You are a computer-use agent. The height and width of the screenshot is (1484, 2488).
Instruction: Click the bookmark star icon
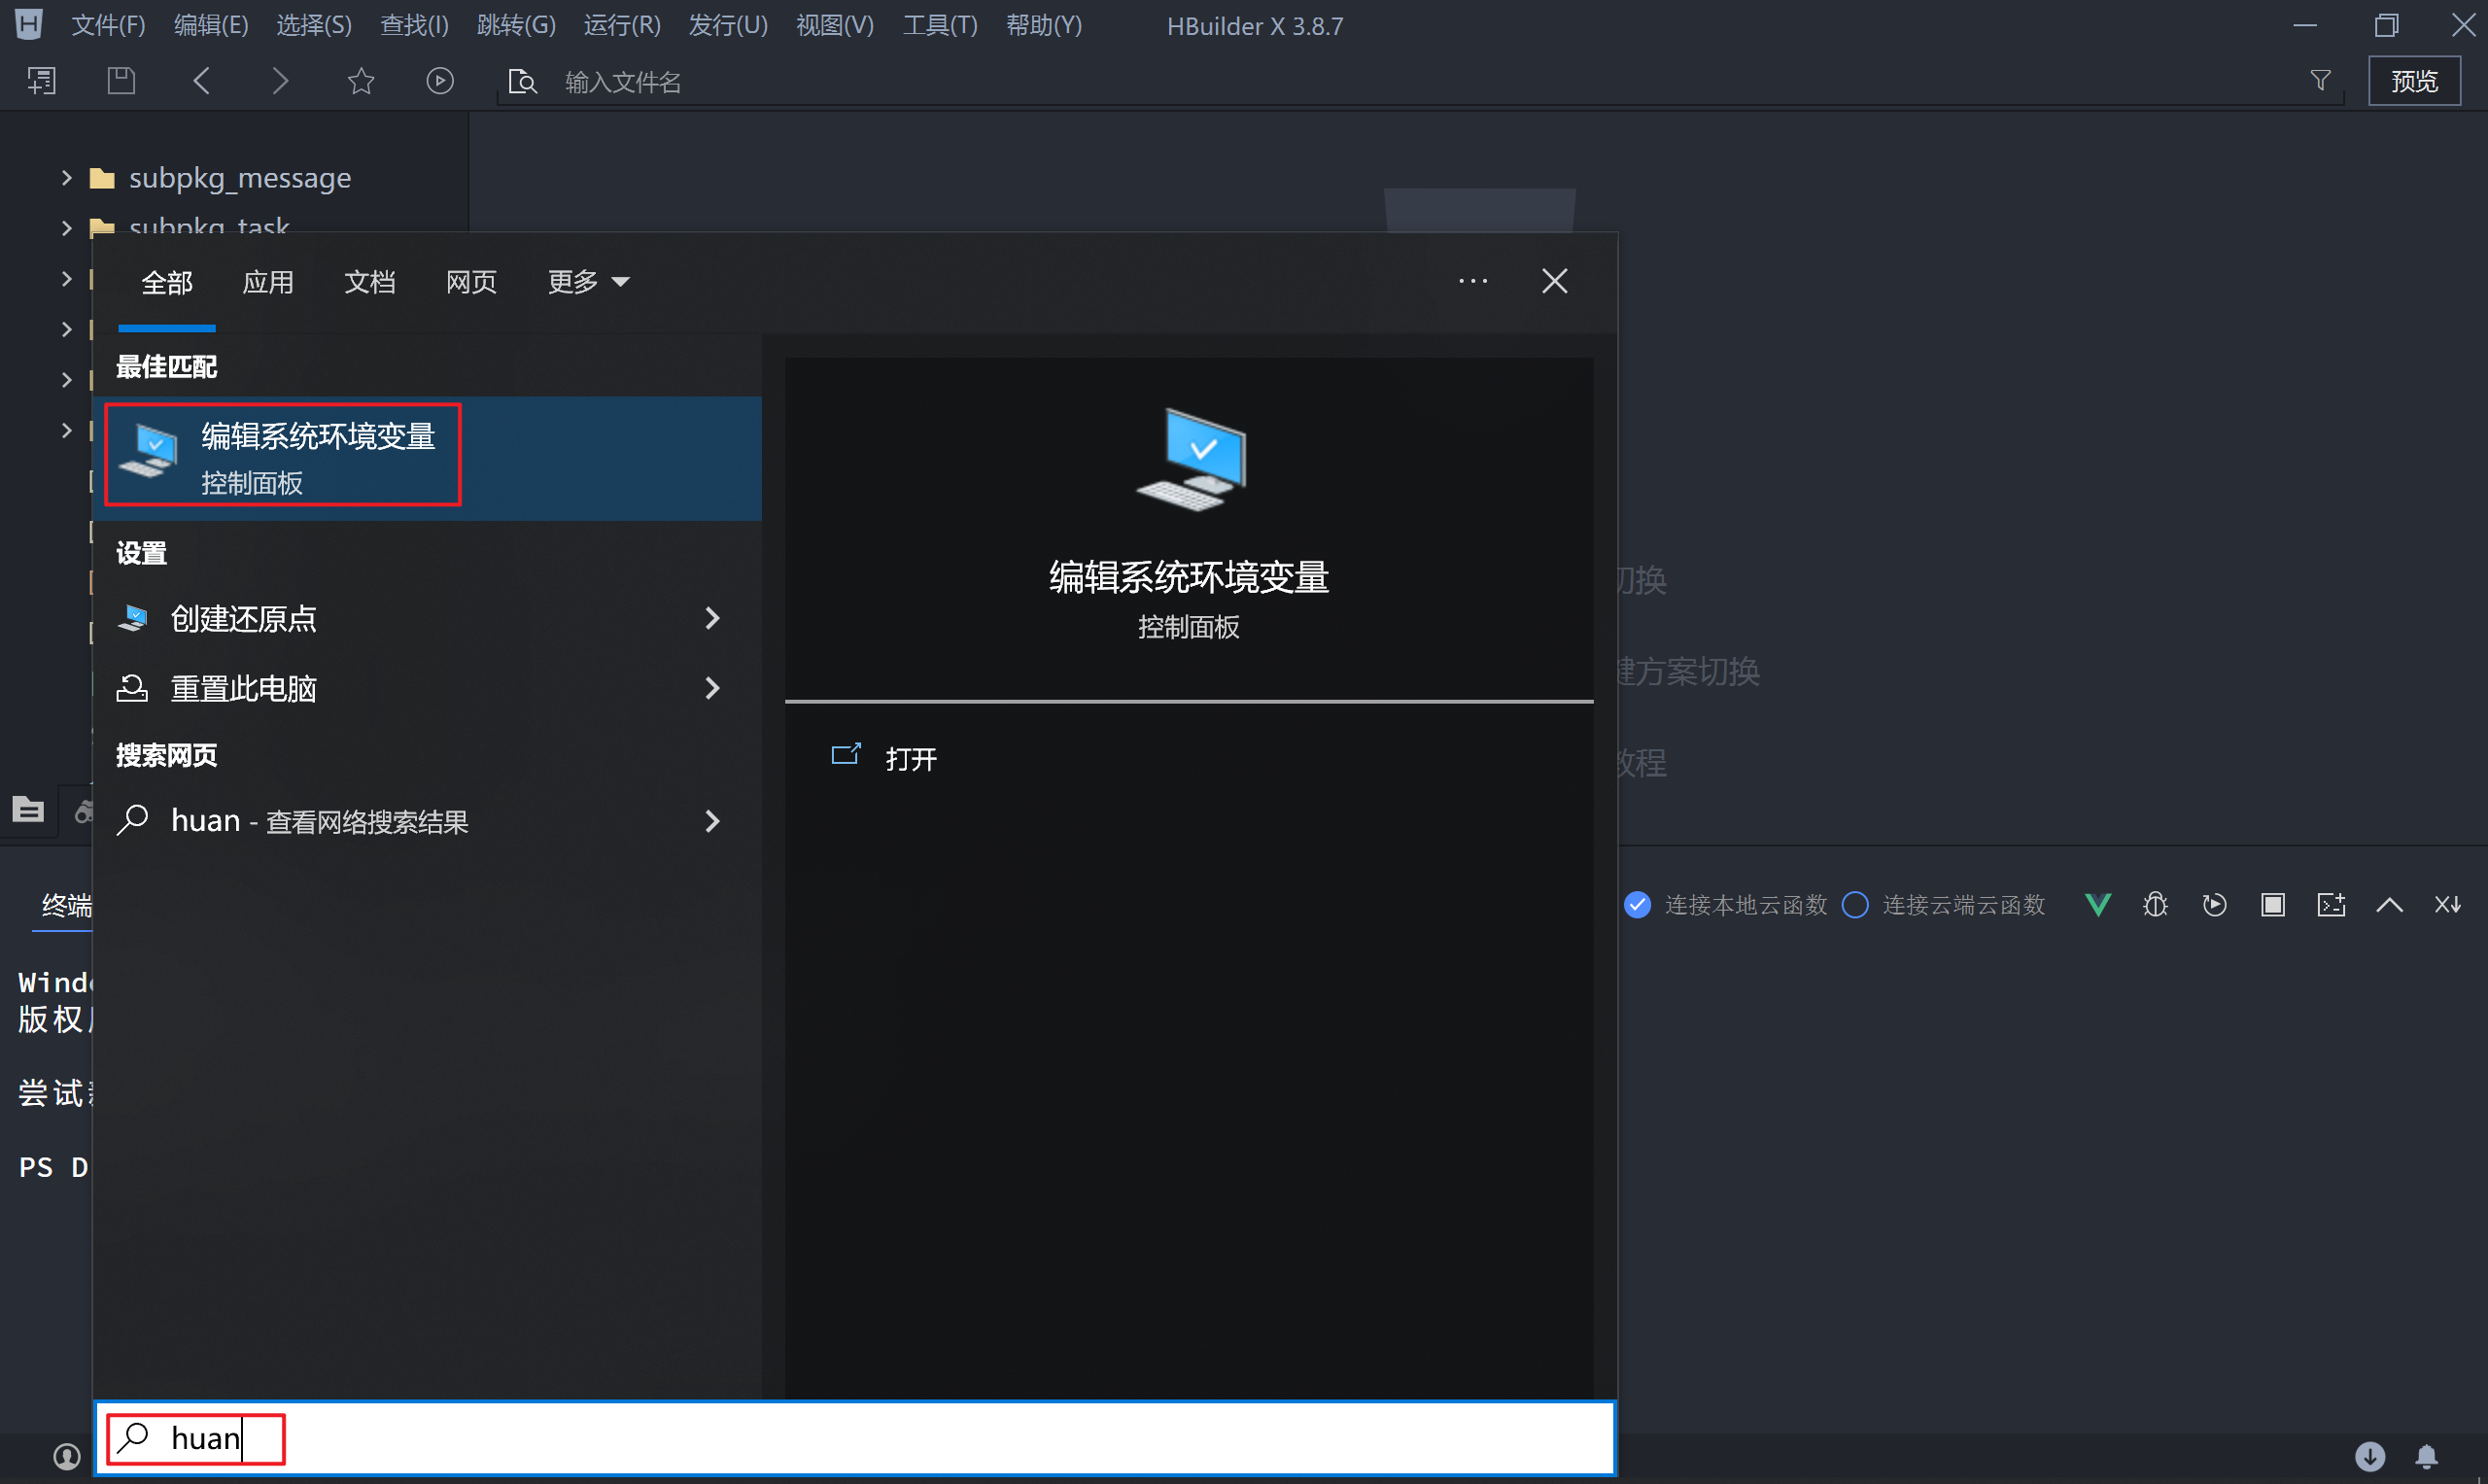point(360,81)
